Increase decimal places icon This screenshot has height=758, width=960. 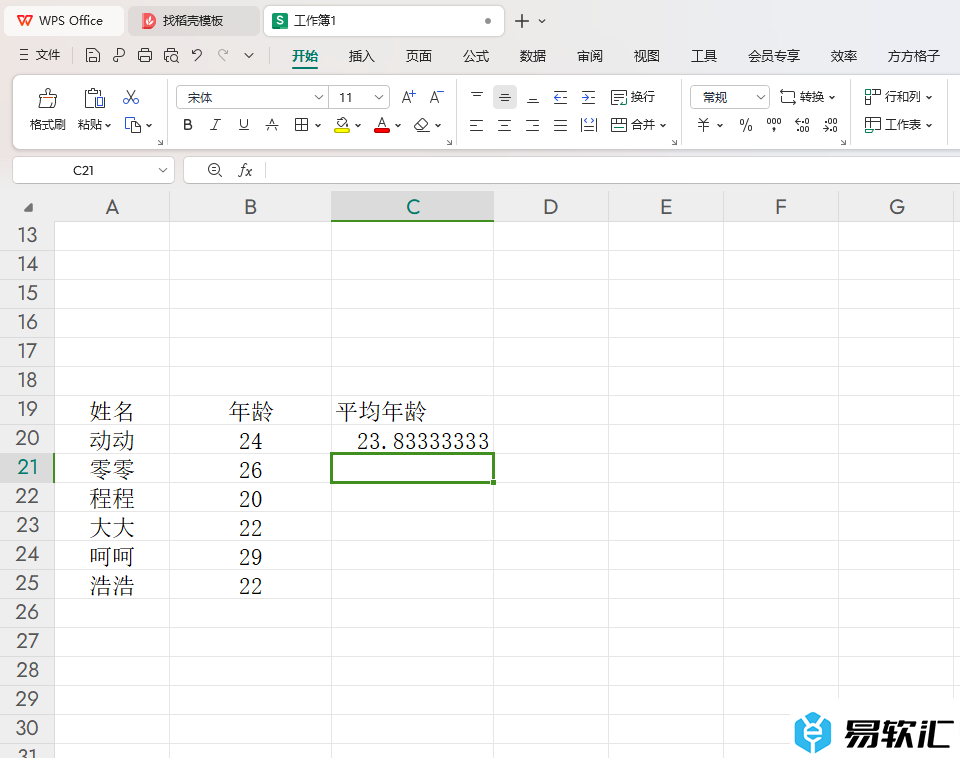[x=802, y=125]
